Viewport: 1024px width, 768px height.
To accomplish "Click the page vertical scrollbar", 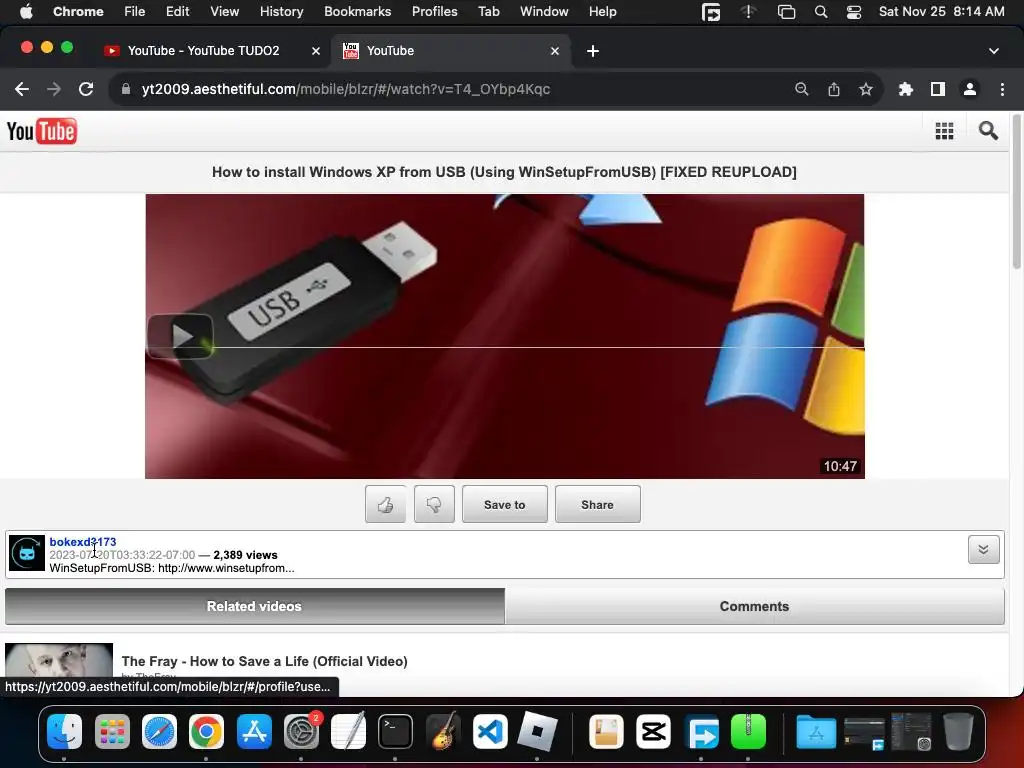I will pyautogui.click(x=1016, y=192).
